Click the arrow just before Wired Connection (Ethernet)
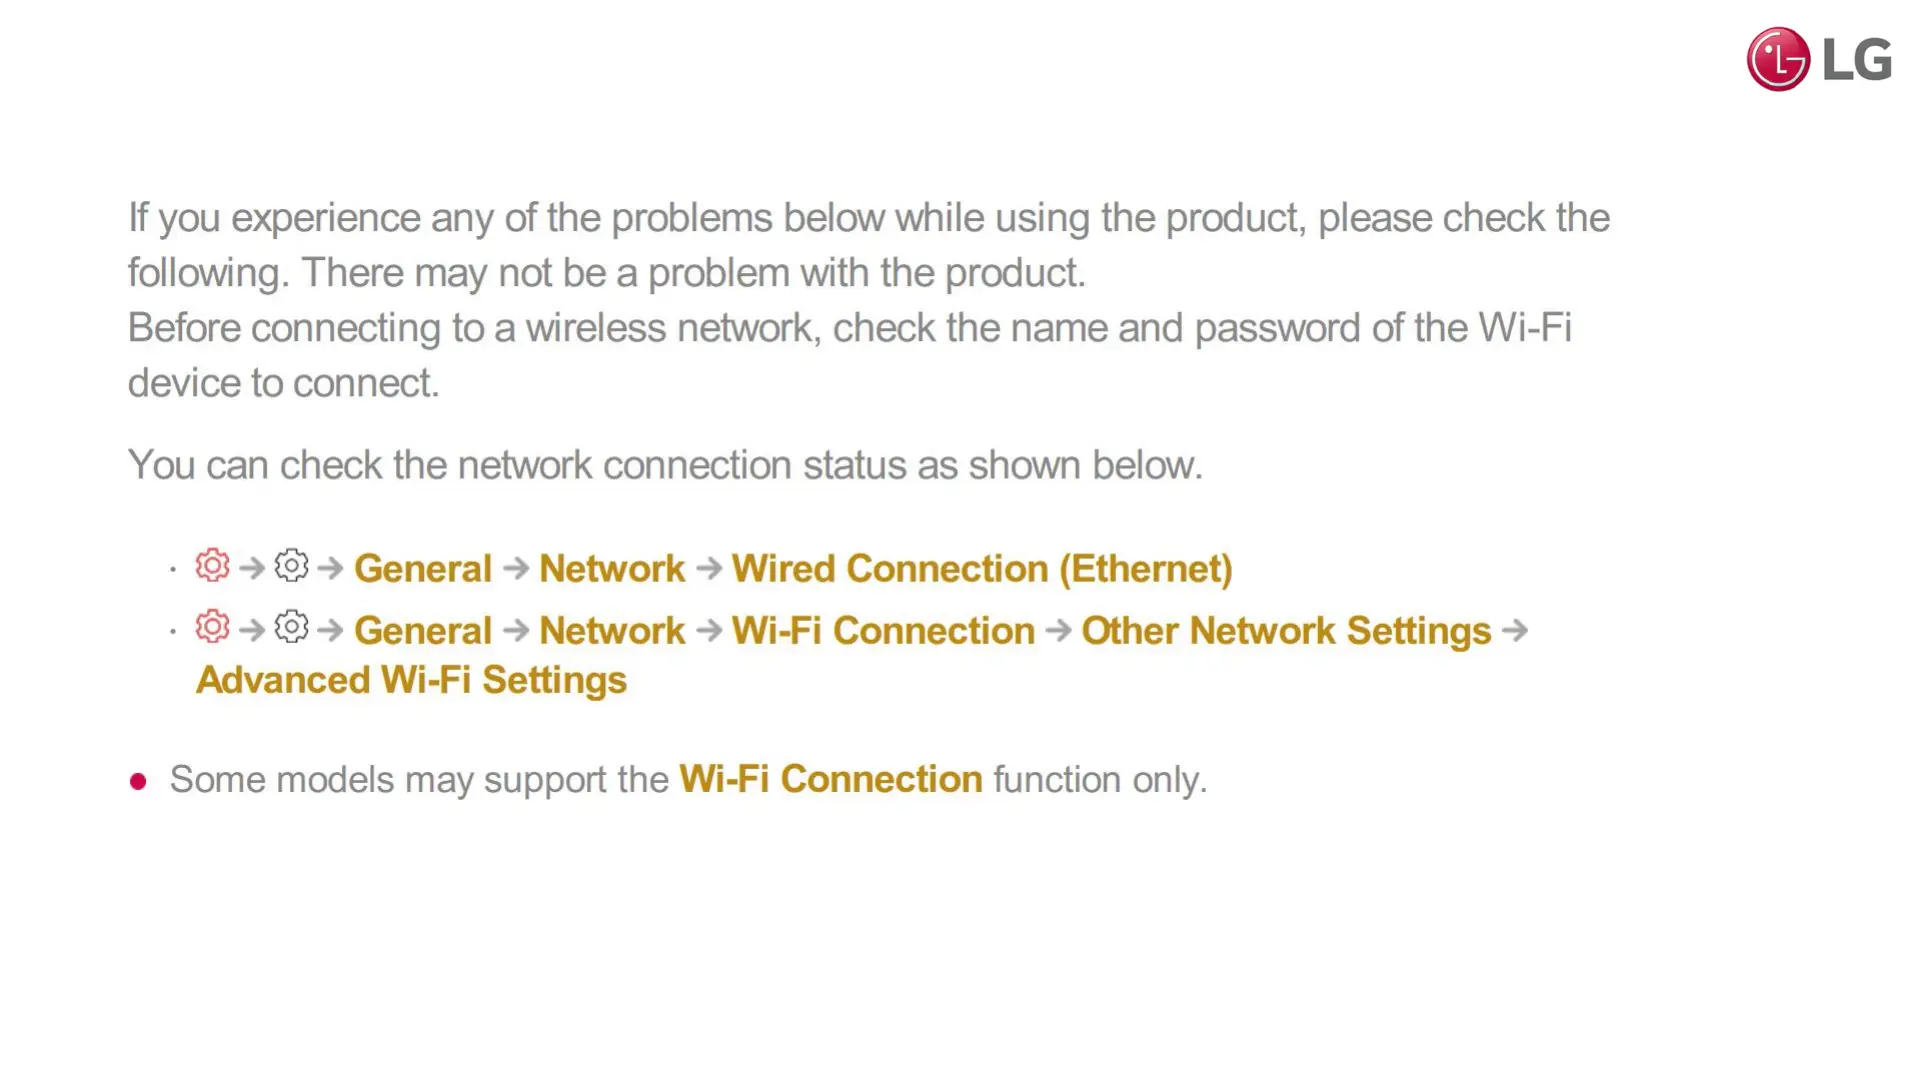 coord(709,568)
